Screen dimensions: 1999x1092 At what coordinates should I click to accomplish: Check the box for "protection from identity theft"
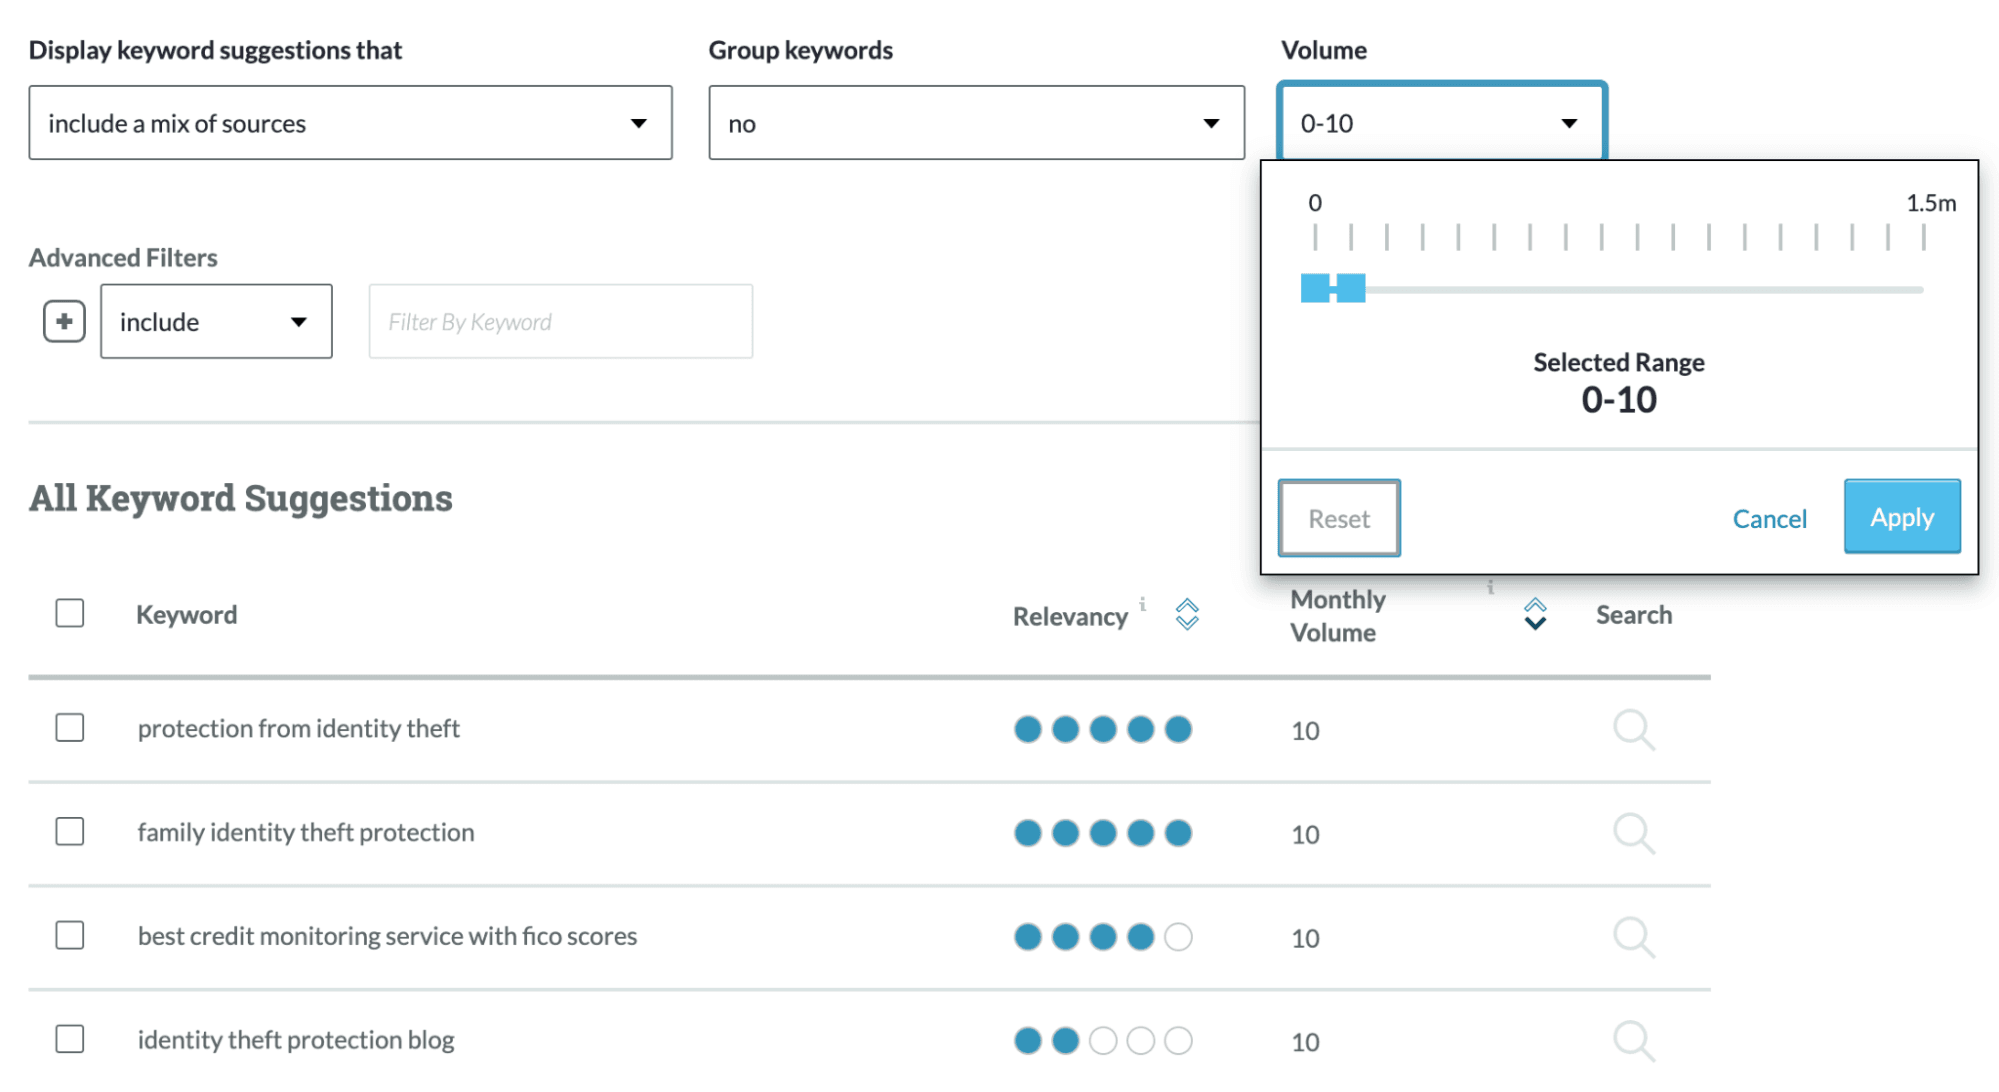point(69,729)
